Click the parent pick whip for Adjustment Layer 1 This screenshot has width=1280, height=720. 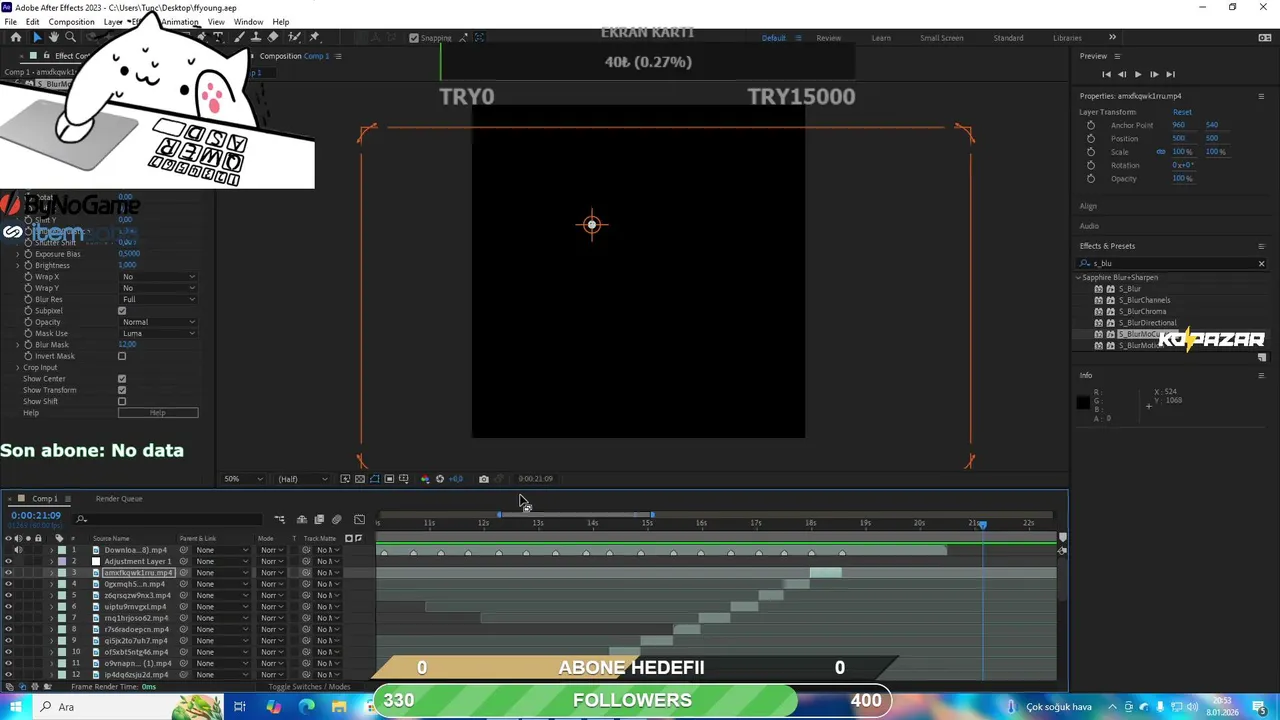184,561
